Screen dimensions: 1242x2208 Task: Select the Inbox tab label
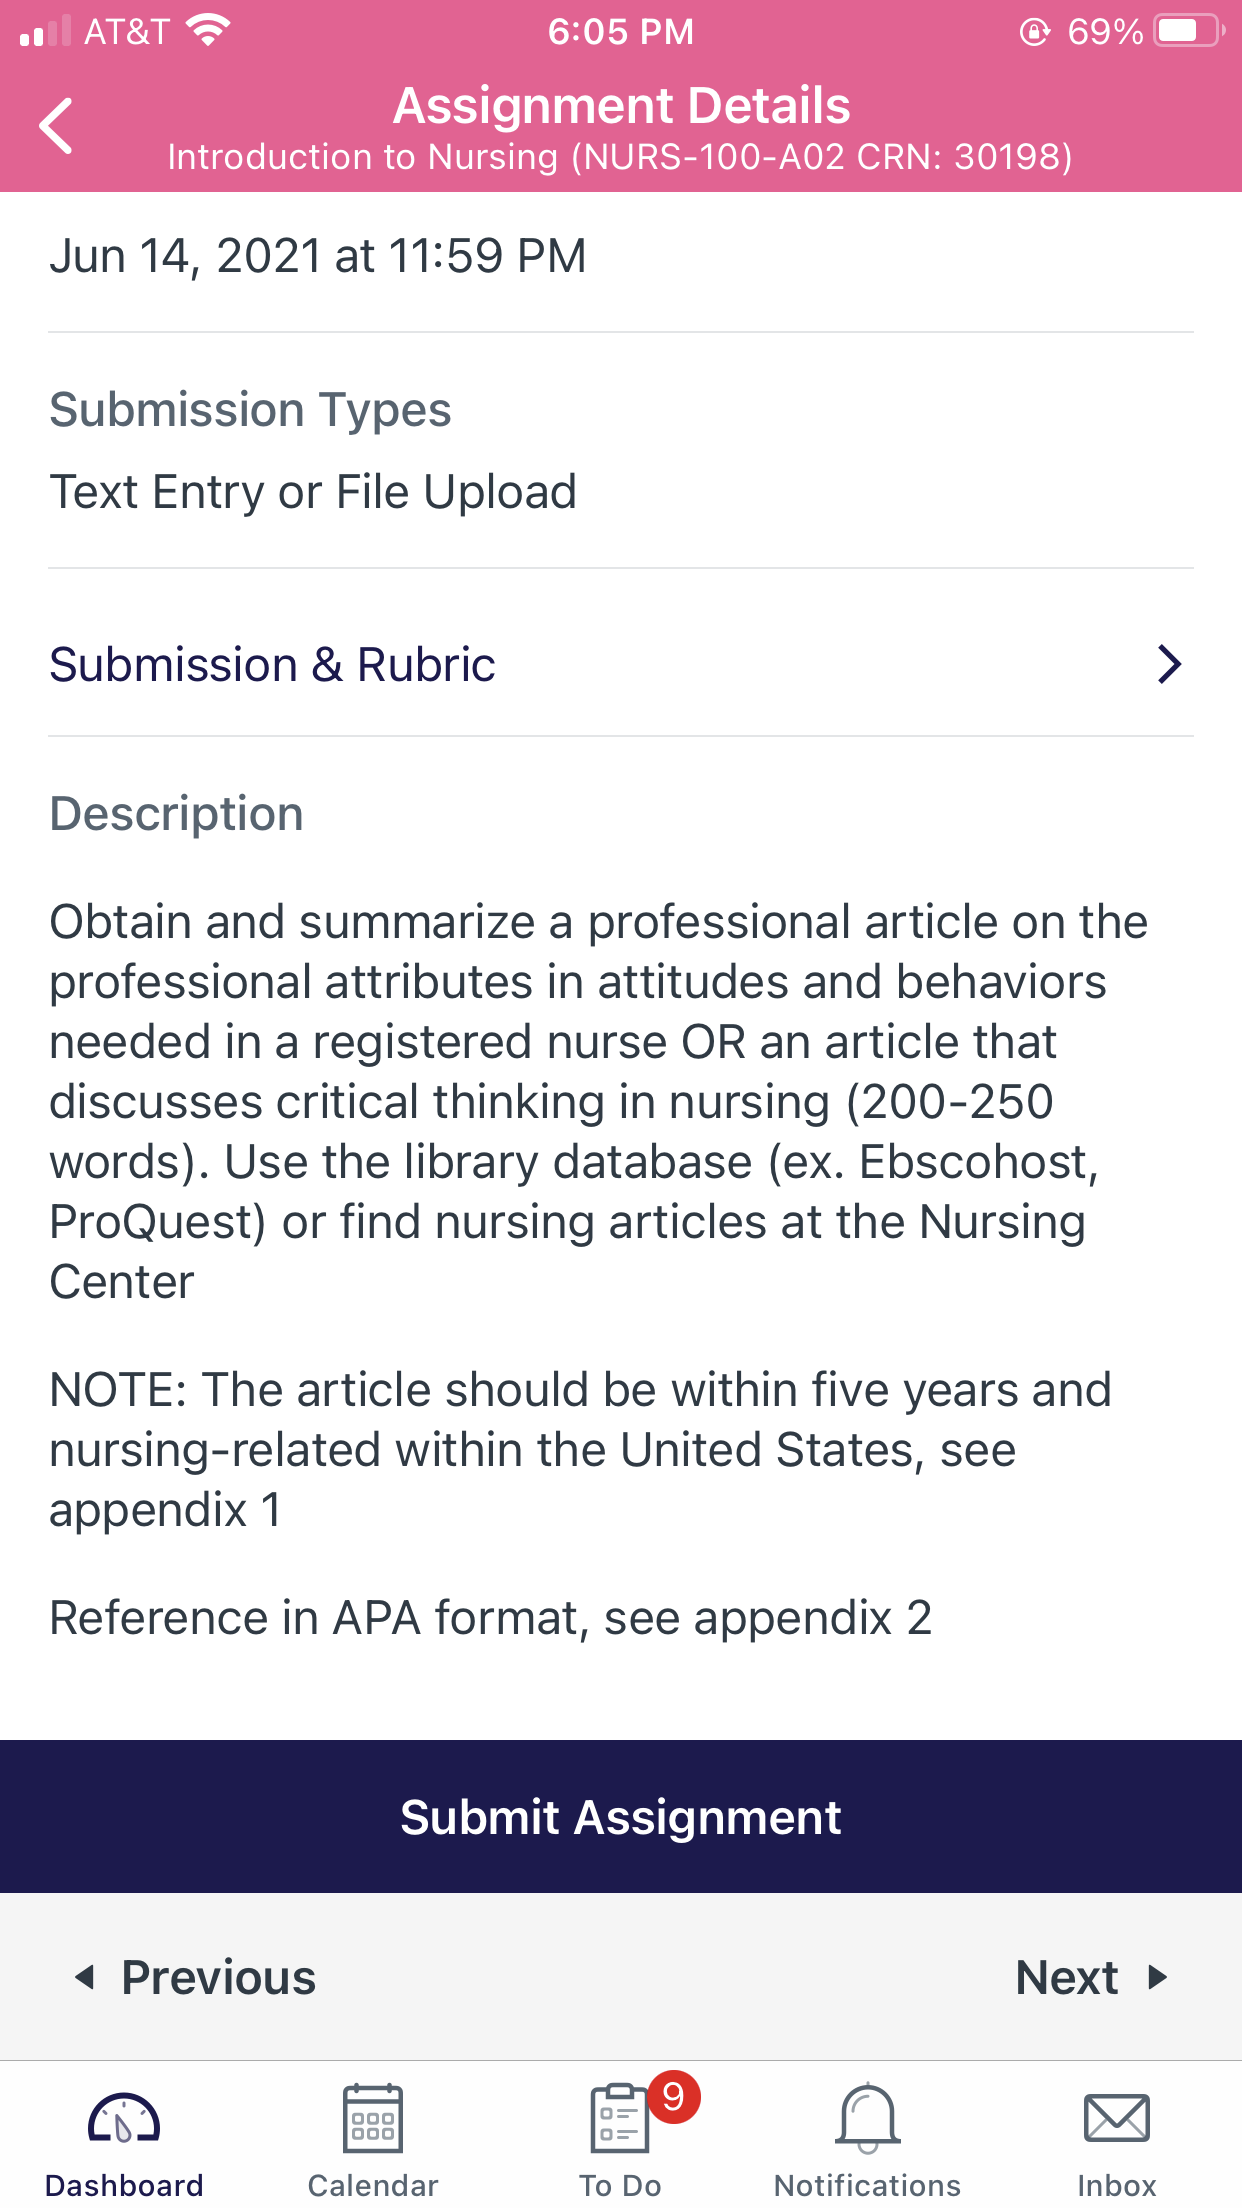pyautogui.click(x=1117, y=2185)
